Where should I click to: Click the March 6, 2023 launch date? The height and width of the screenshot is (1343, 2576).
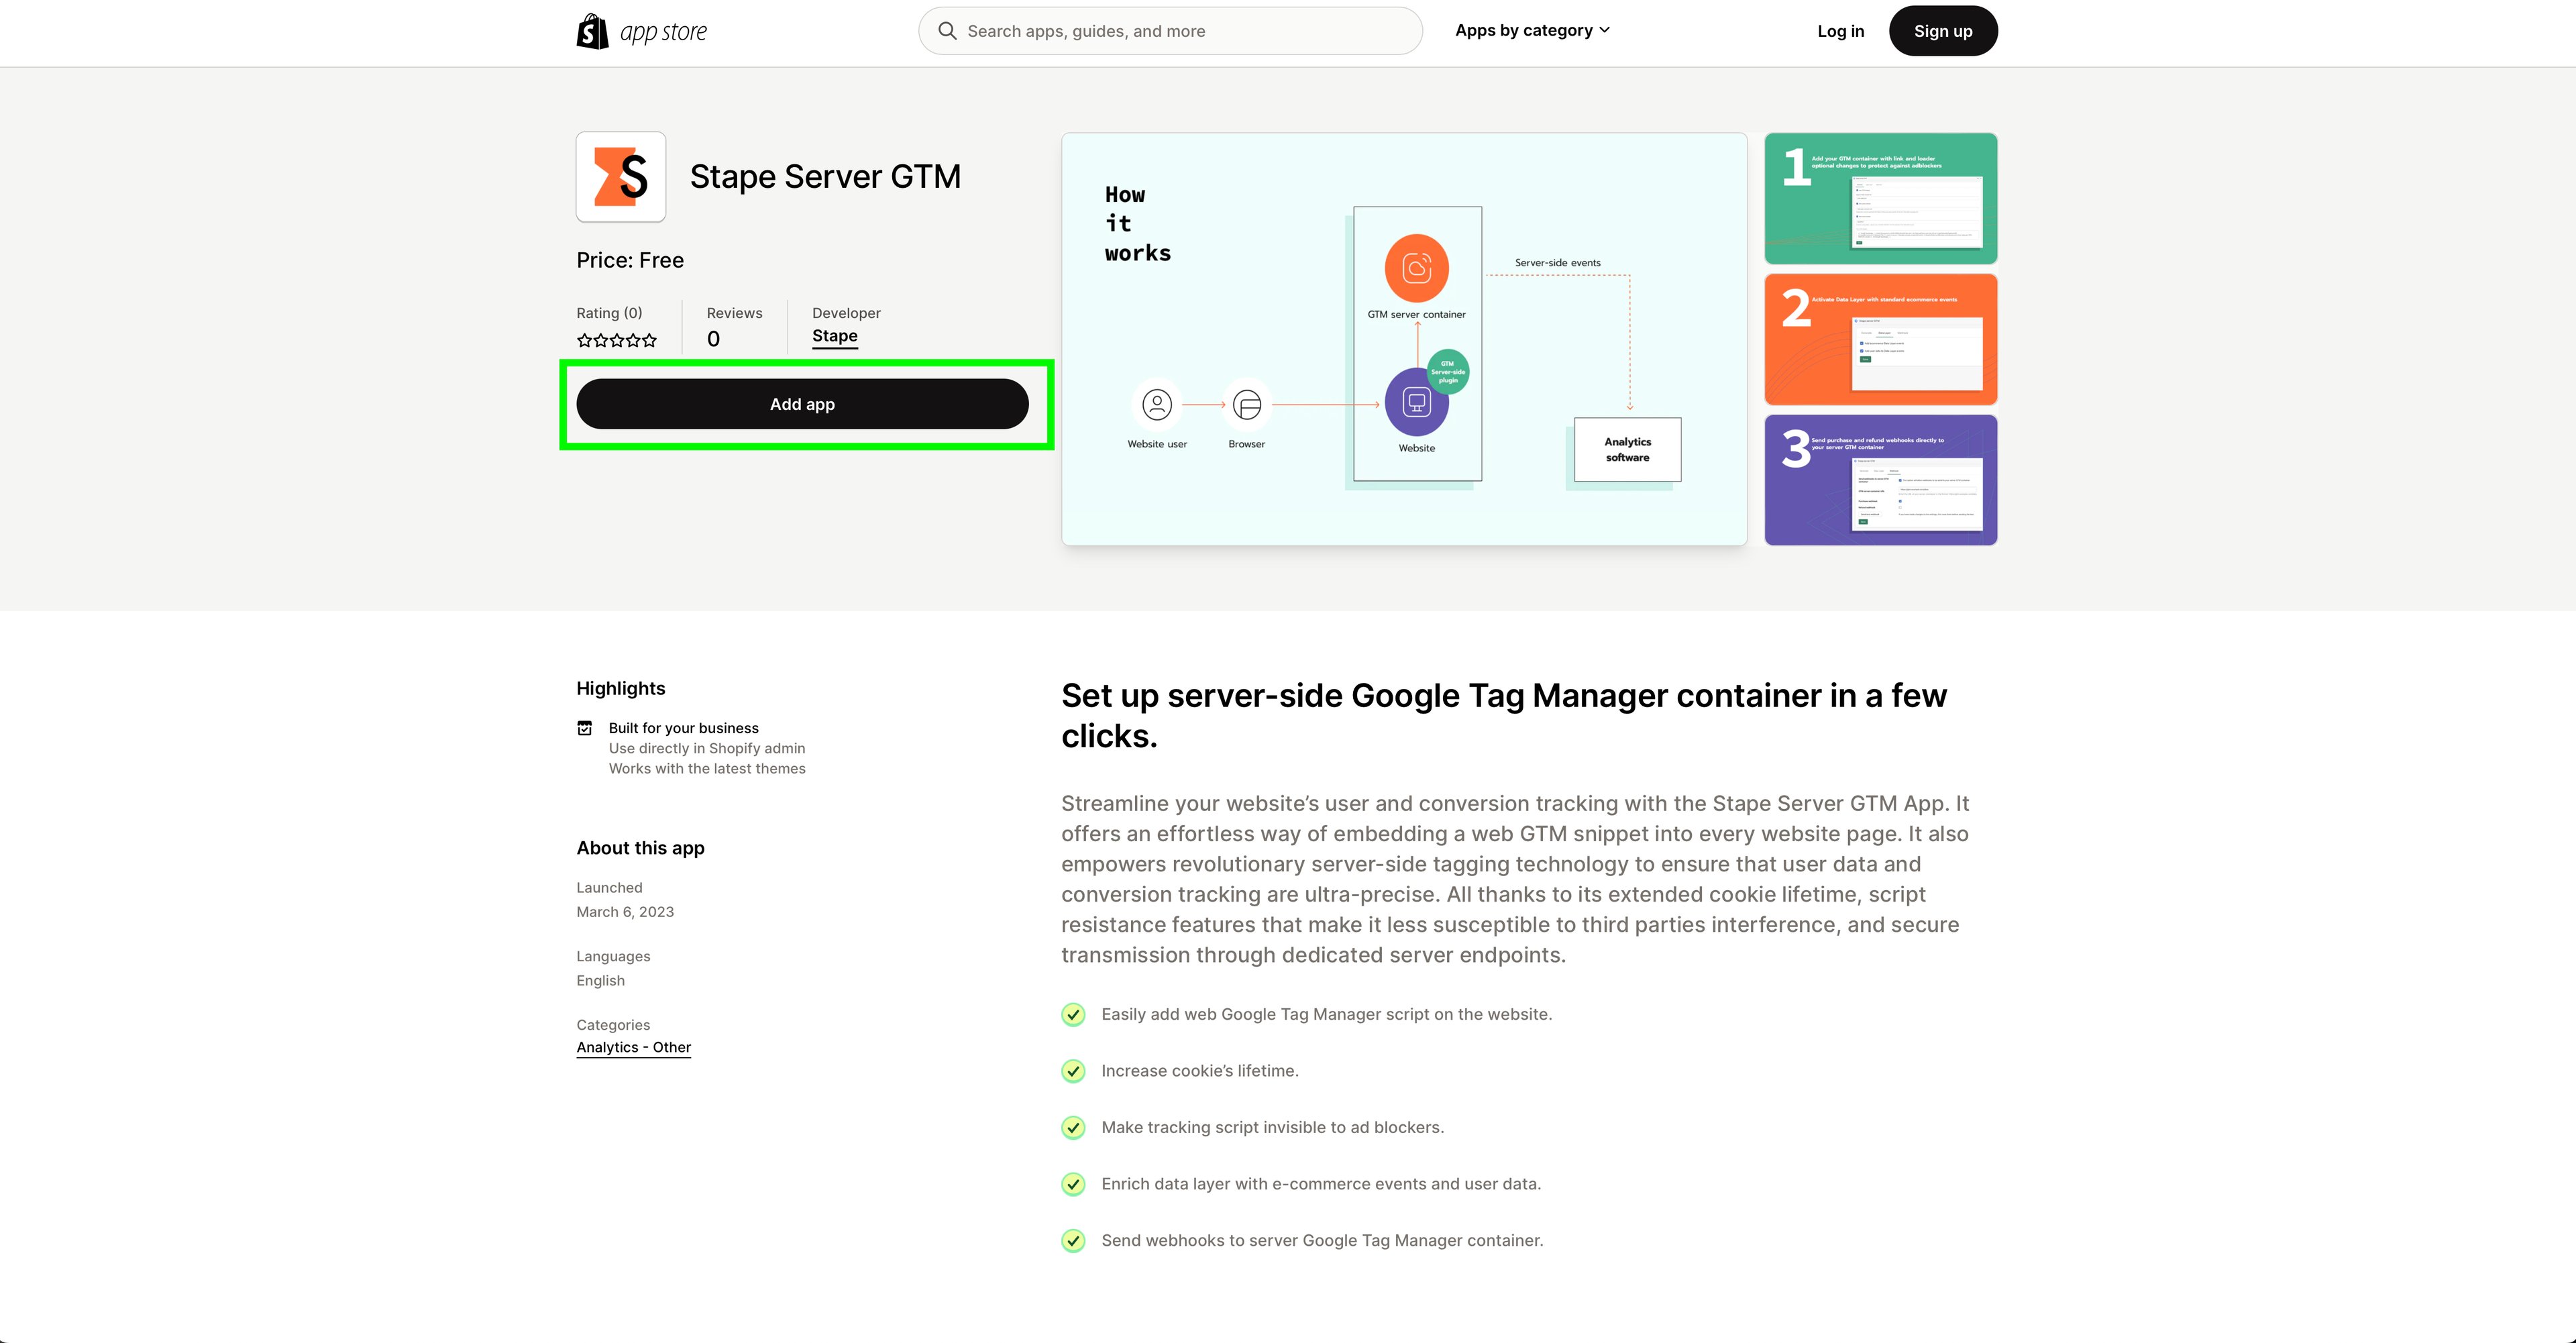click(625, 912)
